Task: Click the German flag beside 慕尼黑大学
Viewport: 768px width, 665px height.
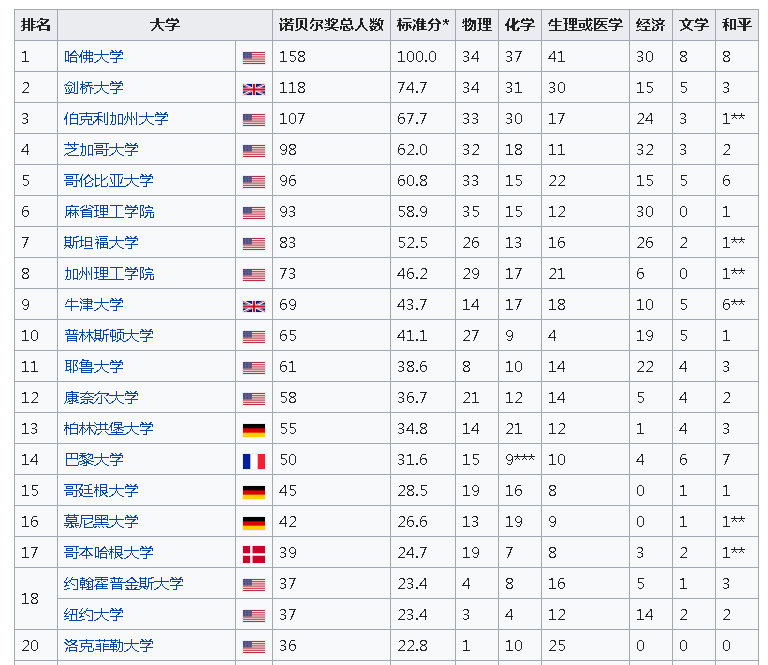Action: click(254, 523)
